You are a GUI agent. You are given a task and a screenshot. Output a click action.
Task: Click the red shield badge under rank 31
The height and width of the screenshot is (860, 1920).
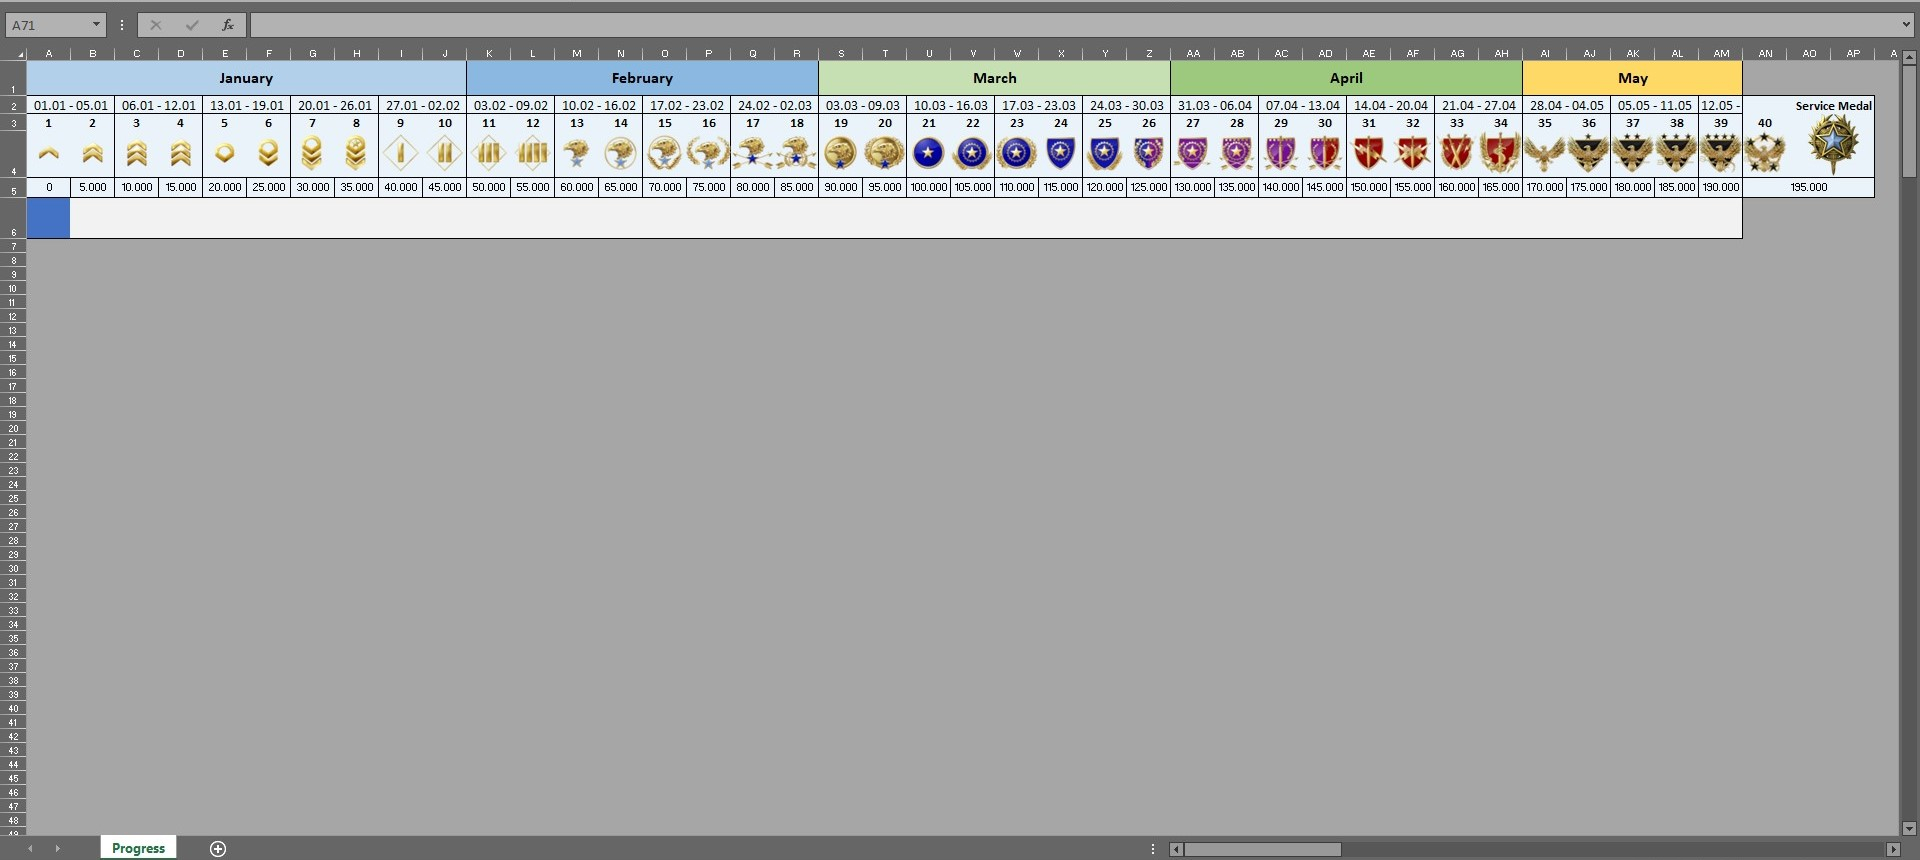[1368, 153]
